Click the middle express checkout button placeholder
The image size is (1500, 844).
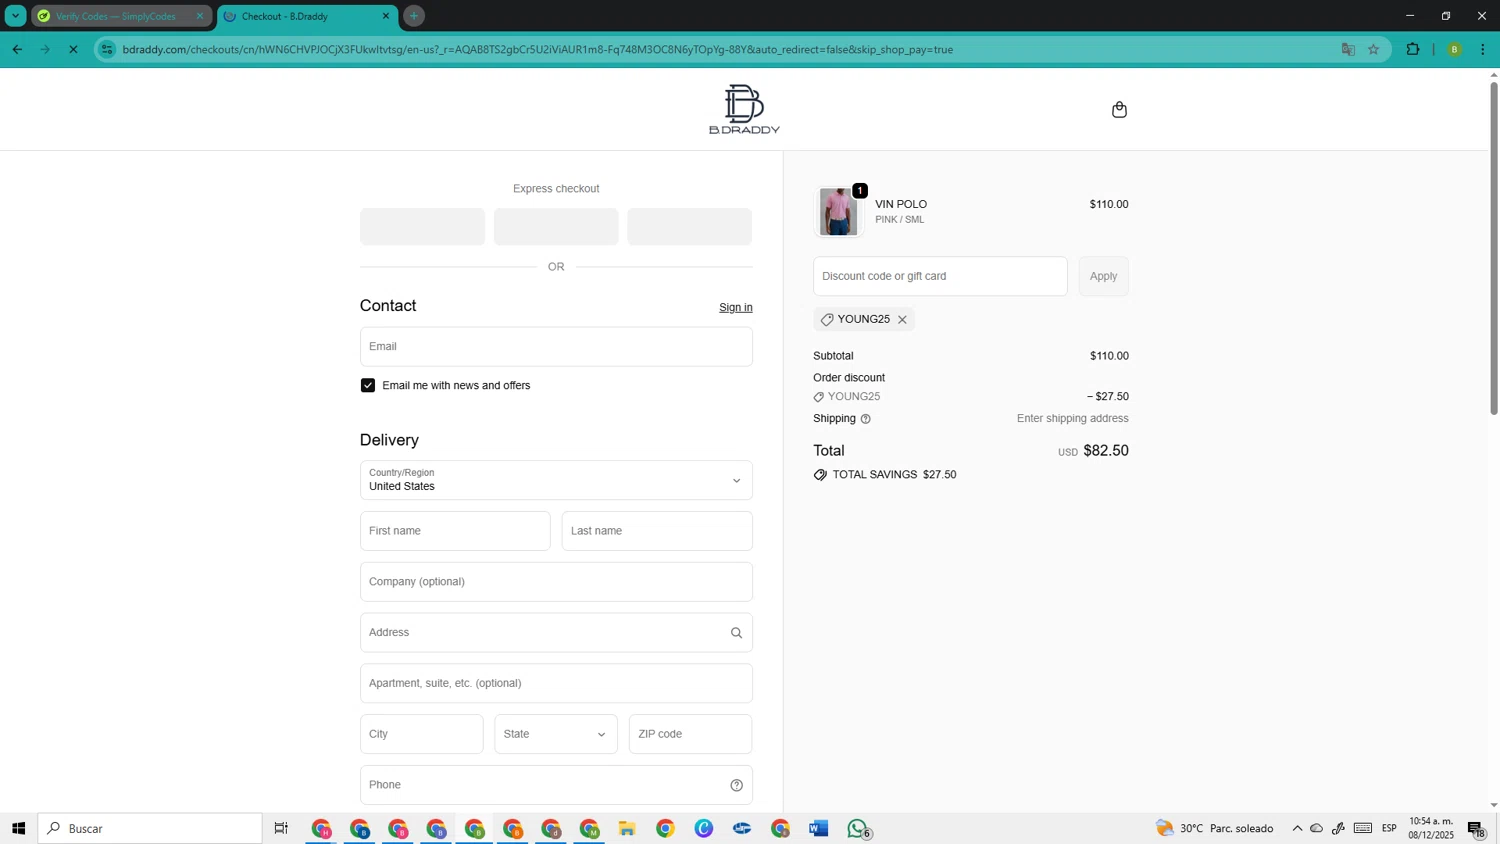tap(556, 227)
